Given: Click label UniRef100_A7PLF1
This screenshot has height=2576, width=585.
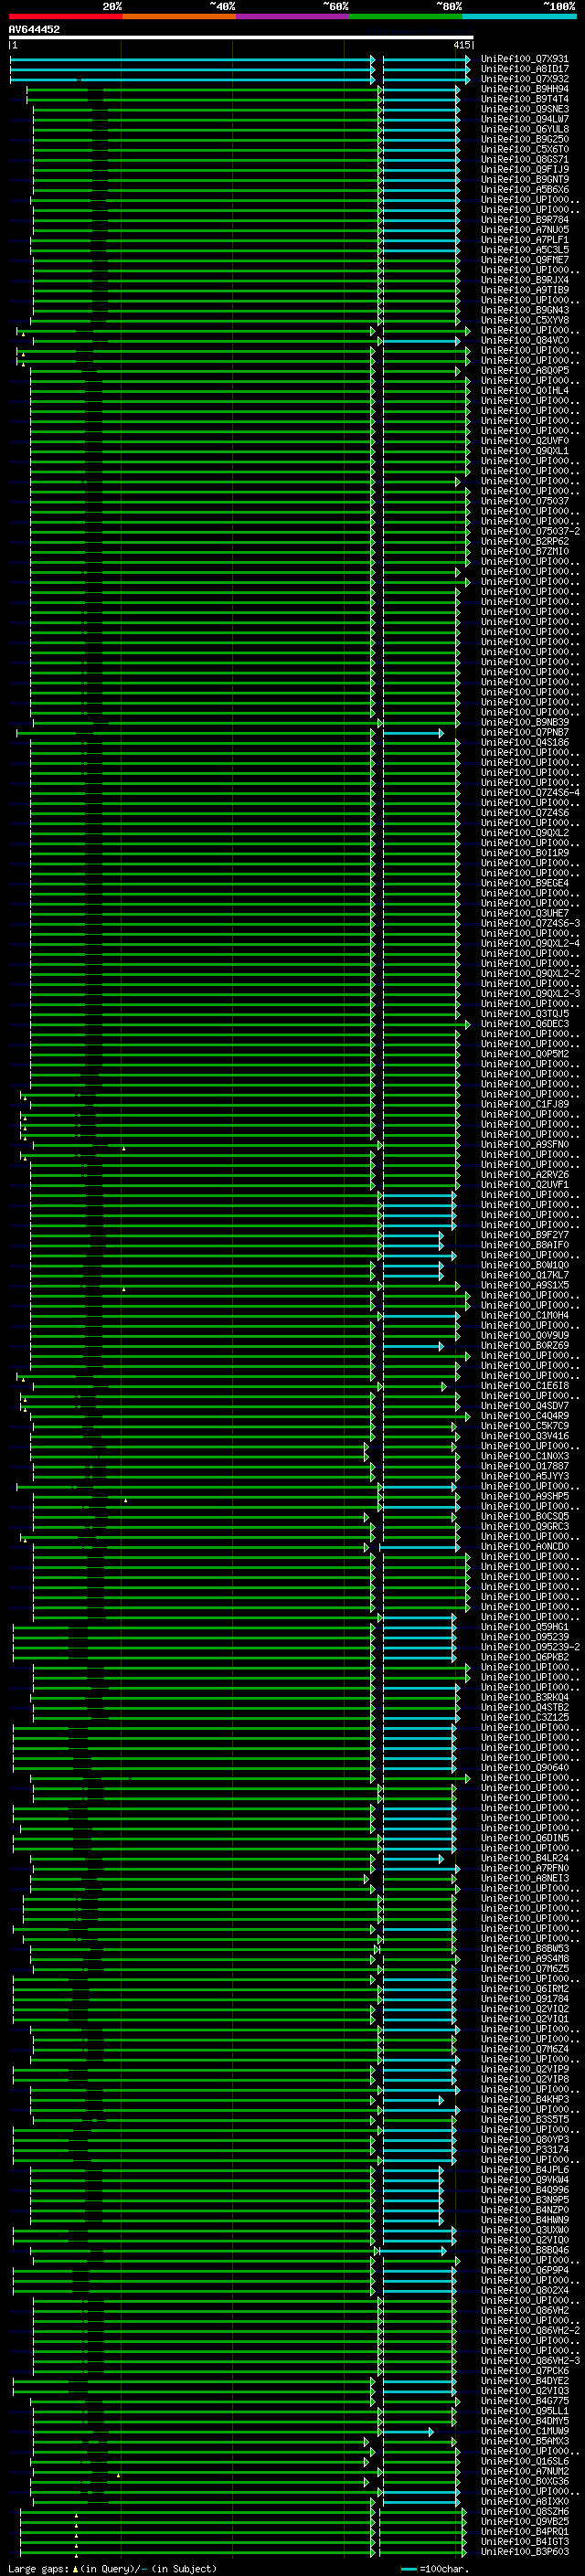Looking at the screenshot, I should [x=525, y=240].
